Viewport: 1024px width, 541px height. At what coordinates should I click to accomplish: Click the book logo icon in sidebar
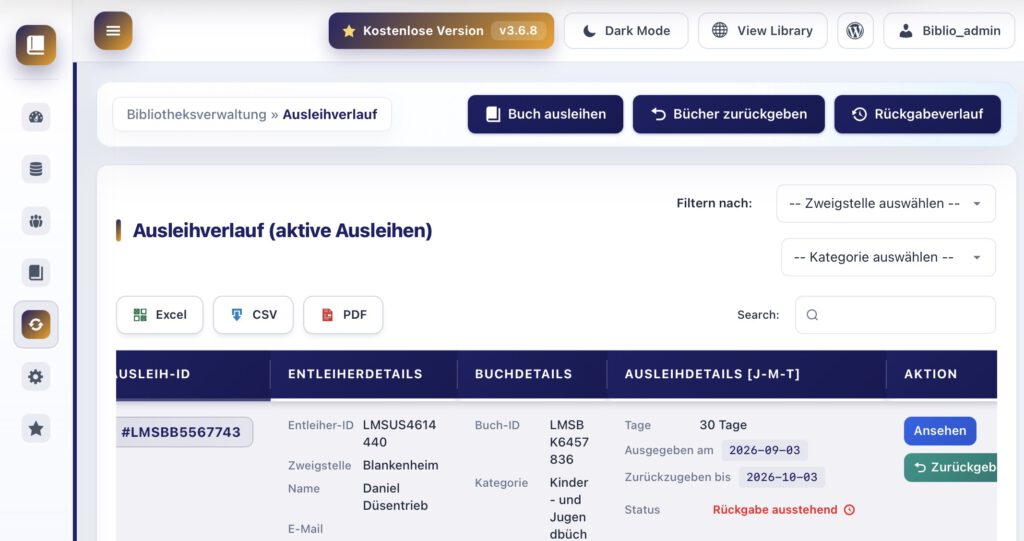click(36, 45)
